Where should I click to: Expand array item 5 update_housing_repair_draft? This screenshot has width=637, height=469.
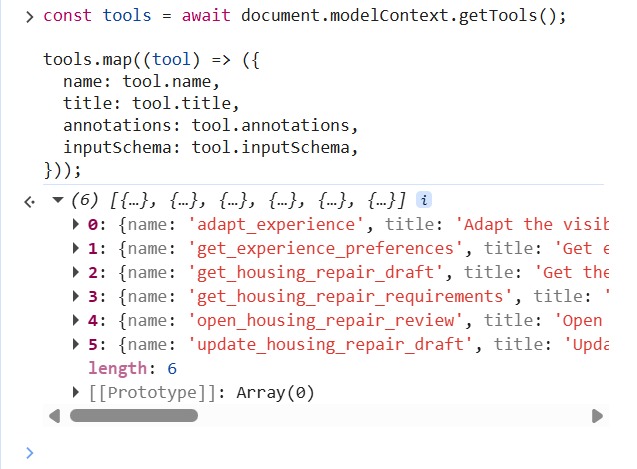click(76, 344)
